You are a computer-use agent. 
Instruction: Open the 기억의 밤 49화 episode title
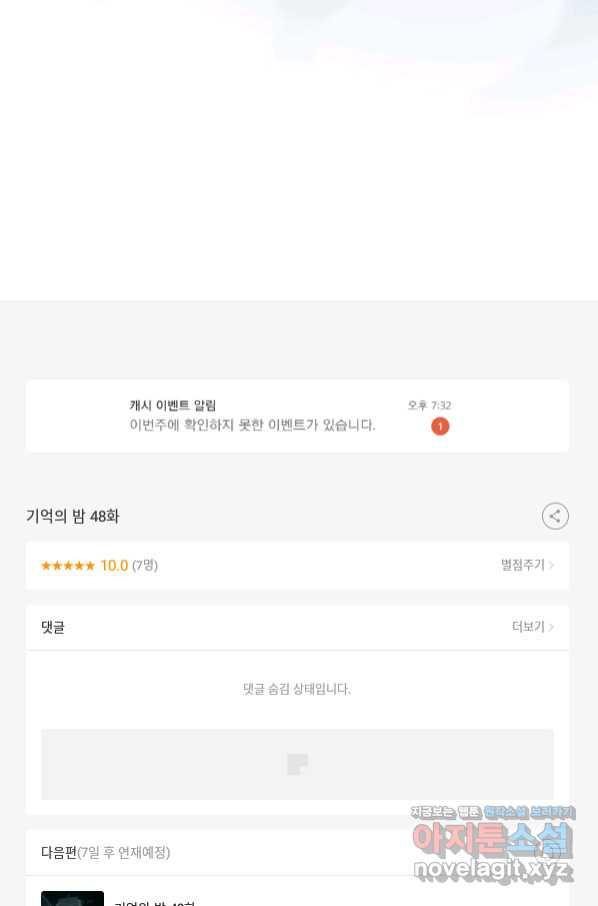point(155,903)
